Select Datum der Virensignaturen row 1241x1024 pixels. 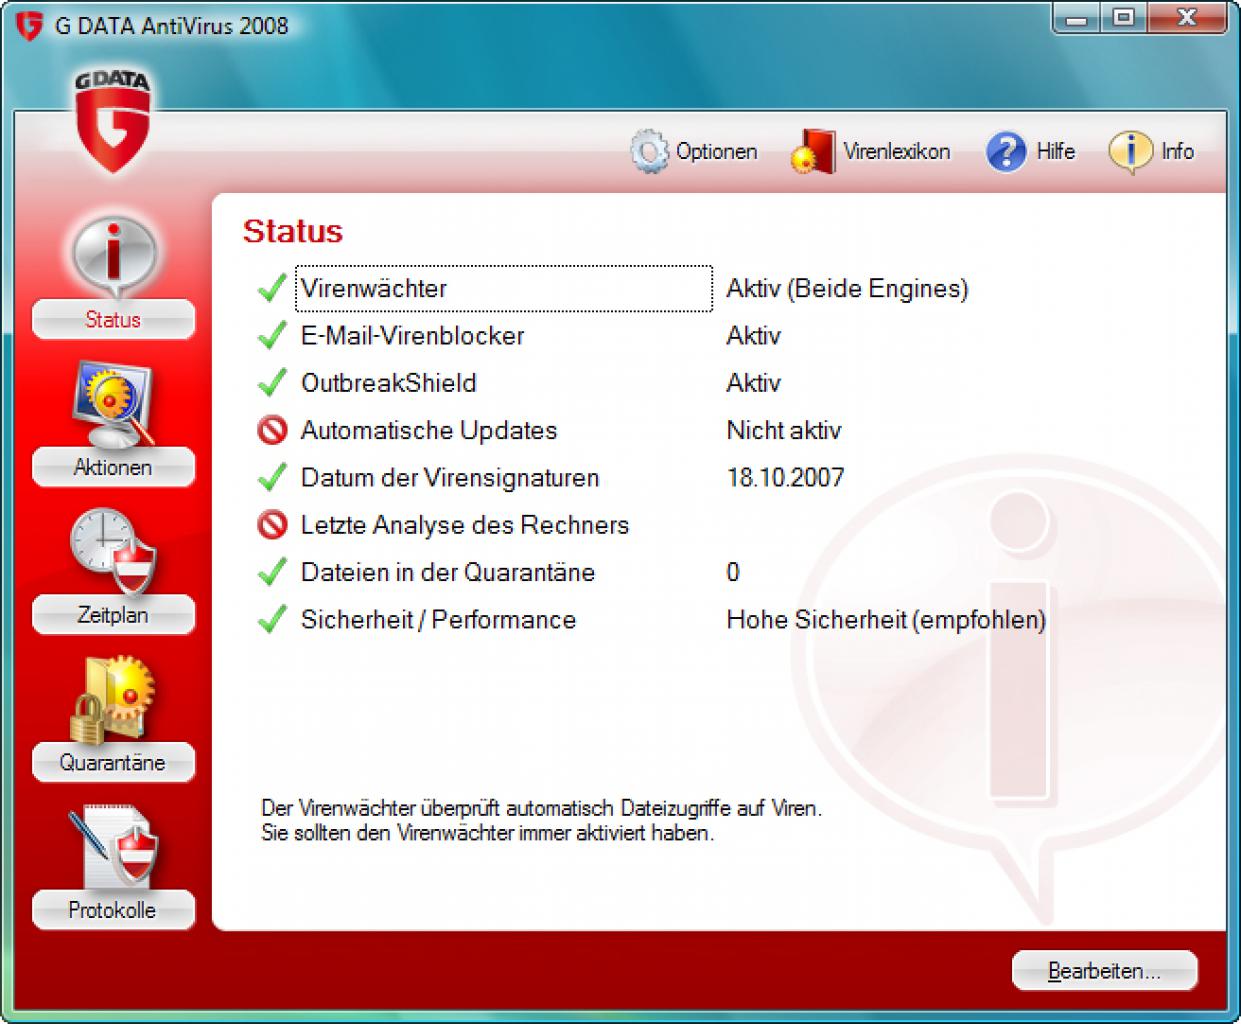coord(450,477)
